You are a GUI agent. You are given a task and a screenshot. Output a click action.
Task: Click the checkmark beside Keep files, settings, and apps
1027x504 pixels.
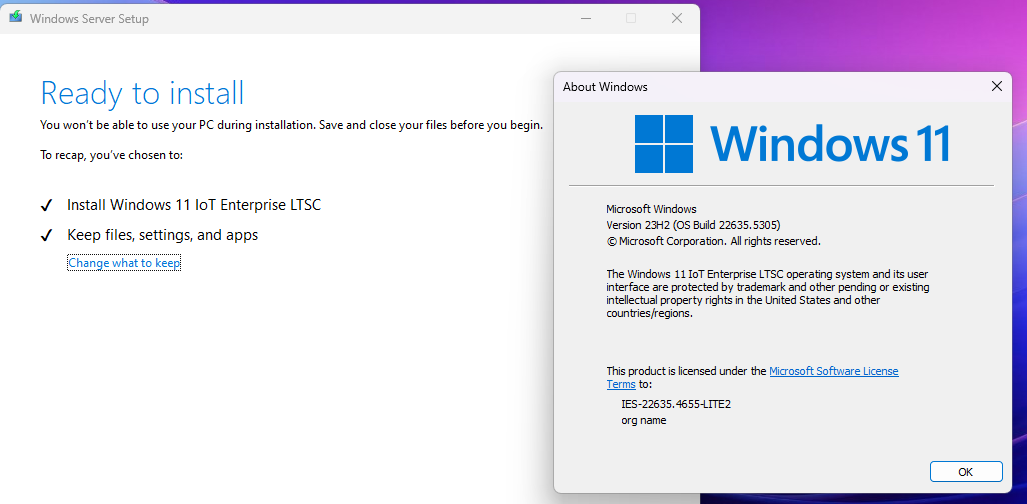click(47, 235)
